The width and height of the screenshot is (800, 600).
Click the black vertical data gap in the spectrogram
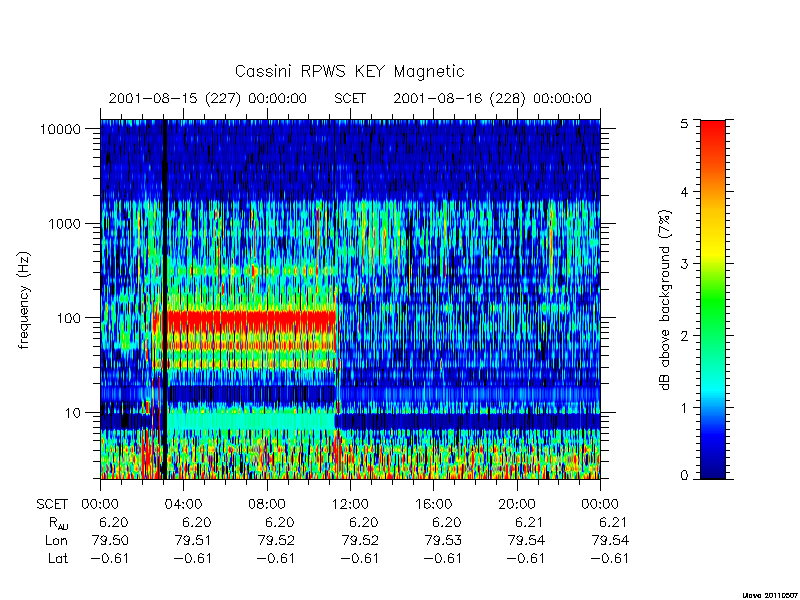[x=164, y=299]
